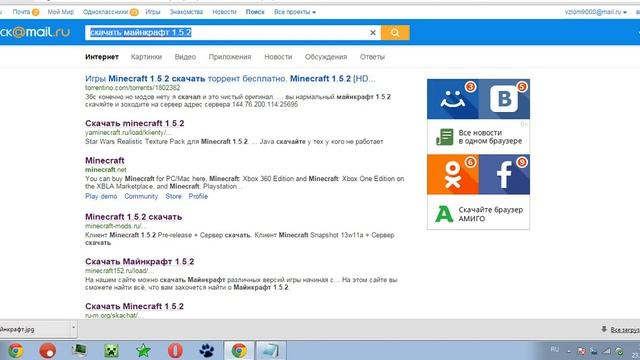640x360 pixels.
Task: Switch to the Новости search tab
Action: coord(278,57)
